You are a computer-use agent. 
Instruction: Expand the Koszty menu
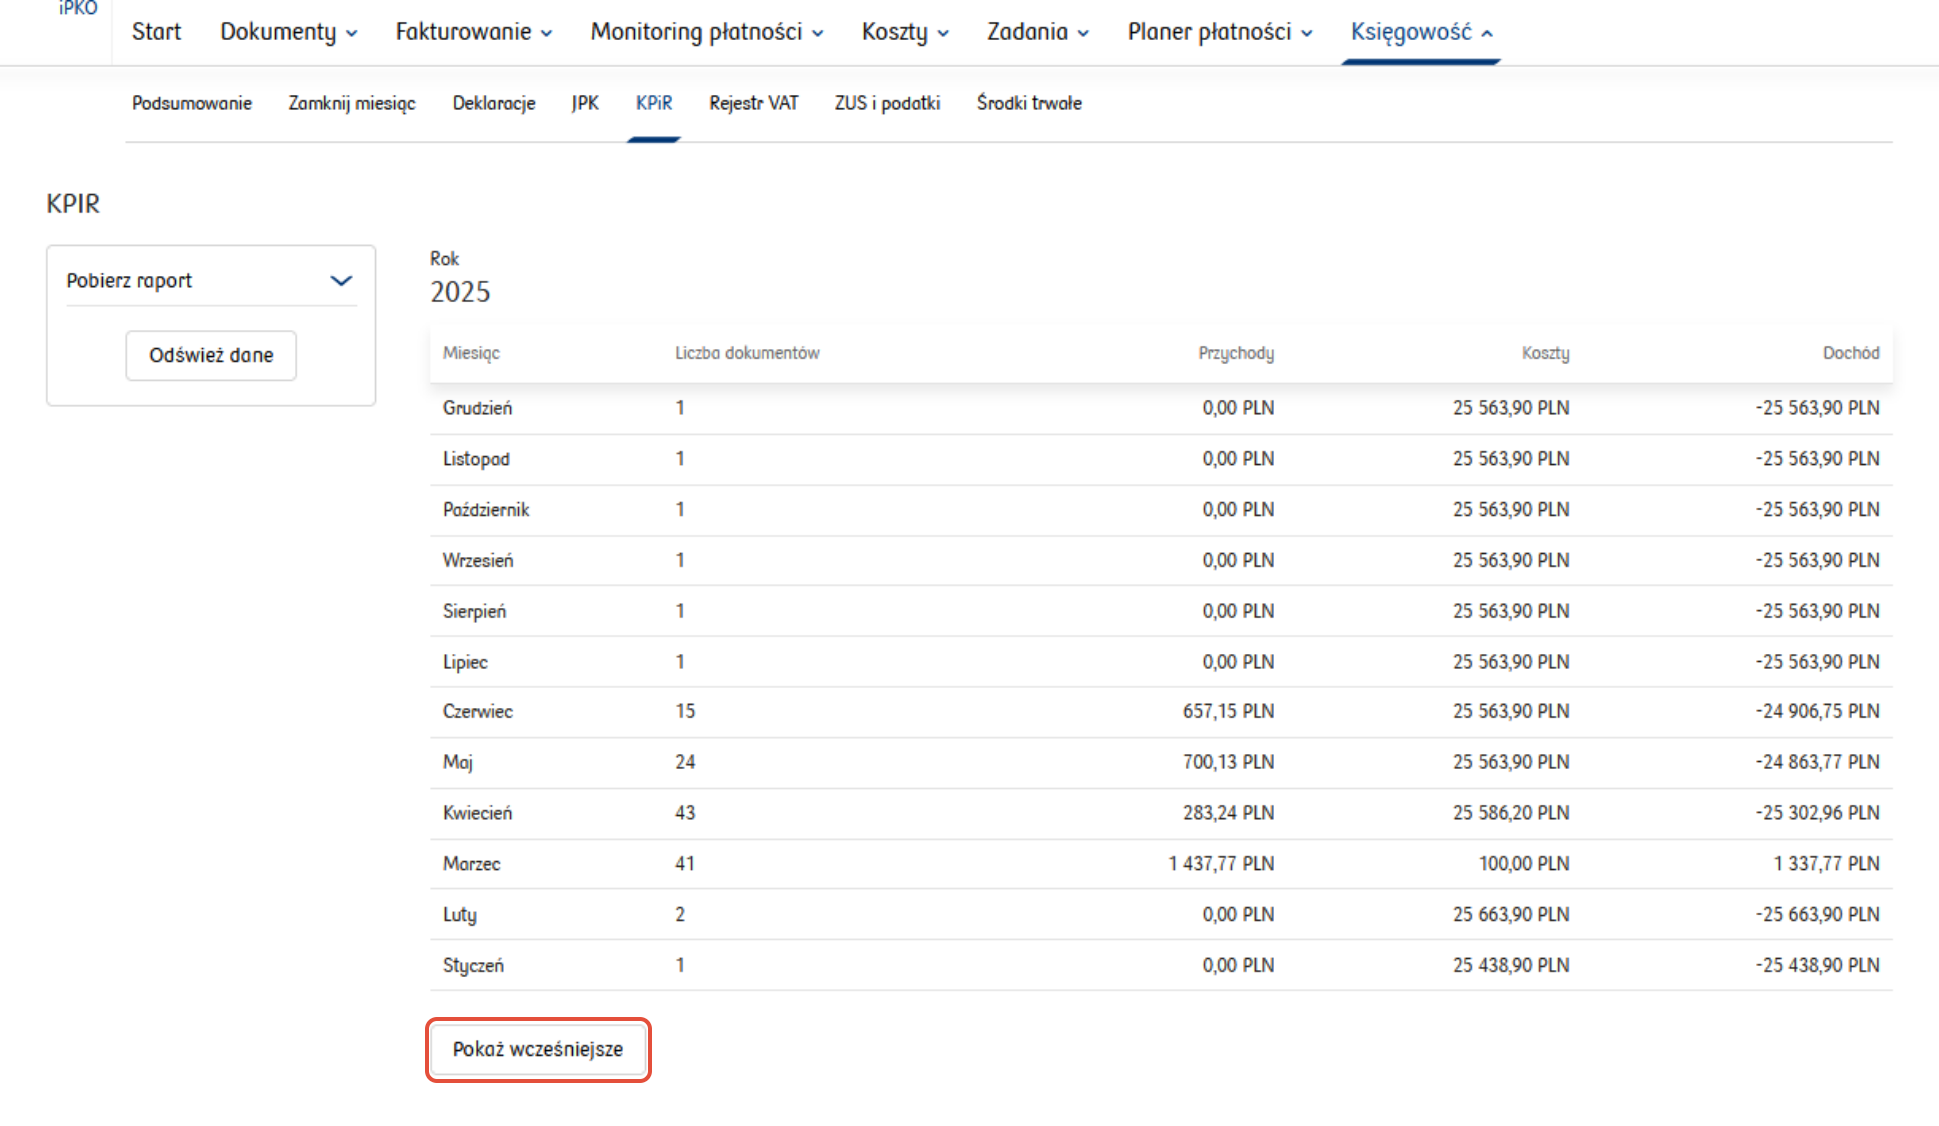tap(904, 32)
